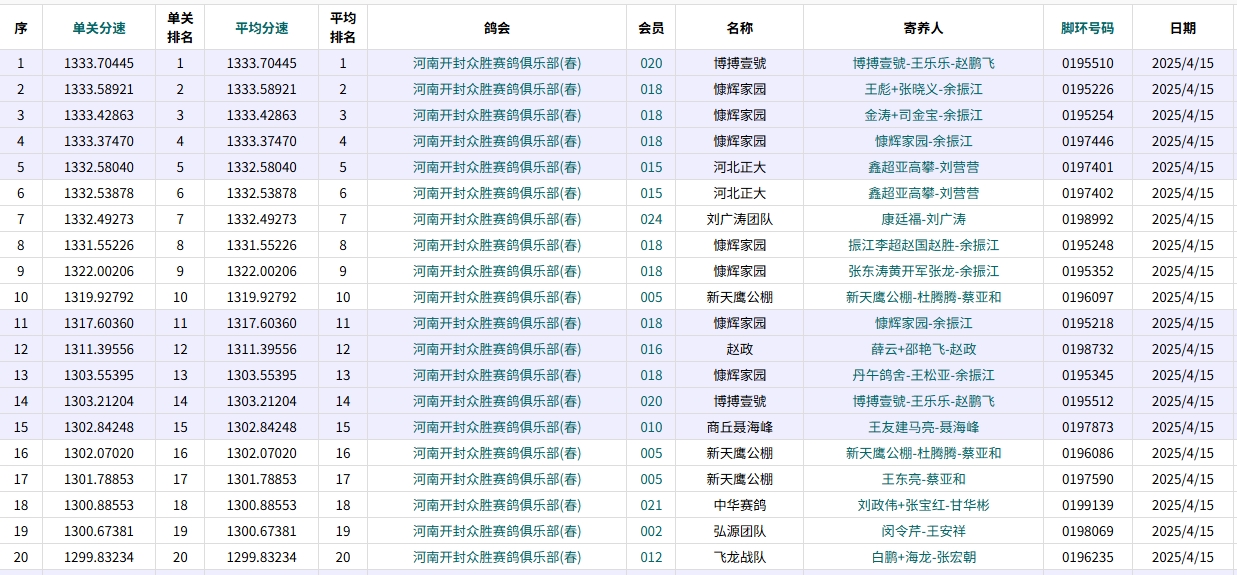
Task: Open 慷辉家园-余振江 link in row 11
Action: (923, 323)
